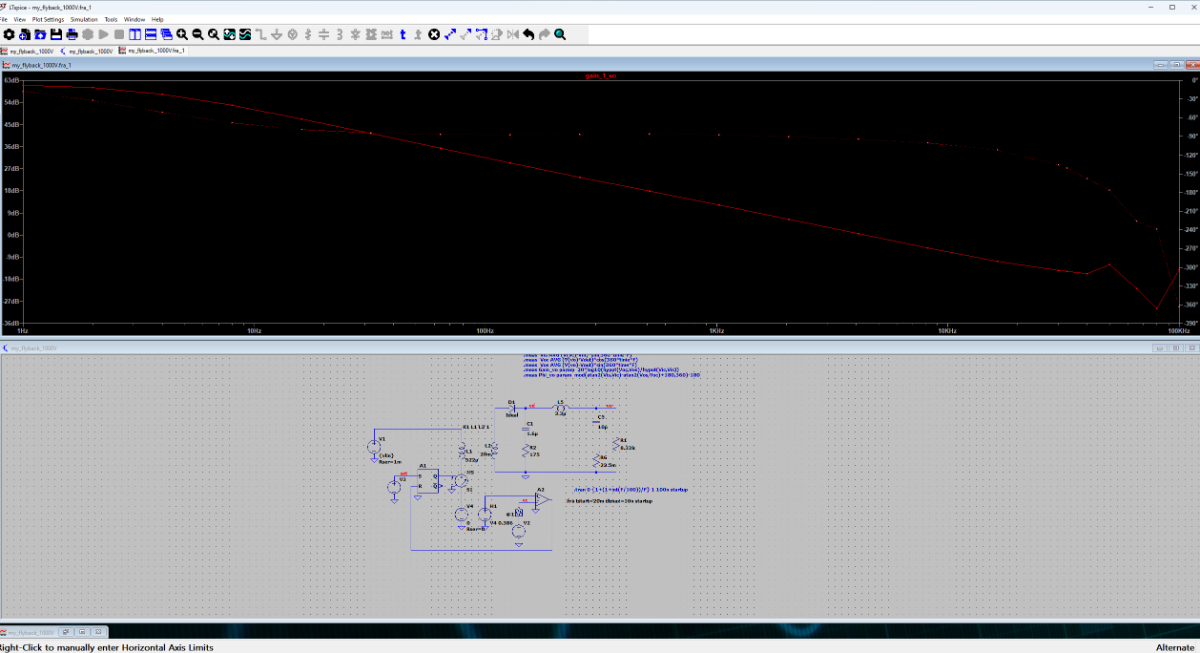The height and width of the screenshot is (653, 1200).
Task: Select the text 't' tool icon
Action: pos(403,34)
